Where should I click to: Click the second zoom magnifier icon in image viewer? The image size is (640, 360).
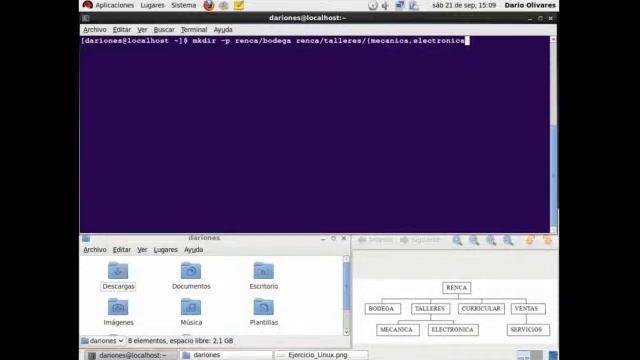point(474,240)
